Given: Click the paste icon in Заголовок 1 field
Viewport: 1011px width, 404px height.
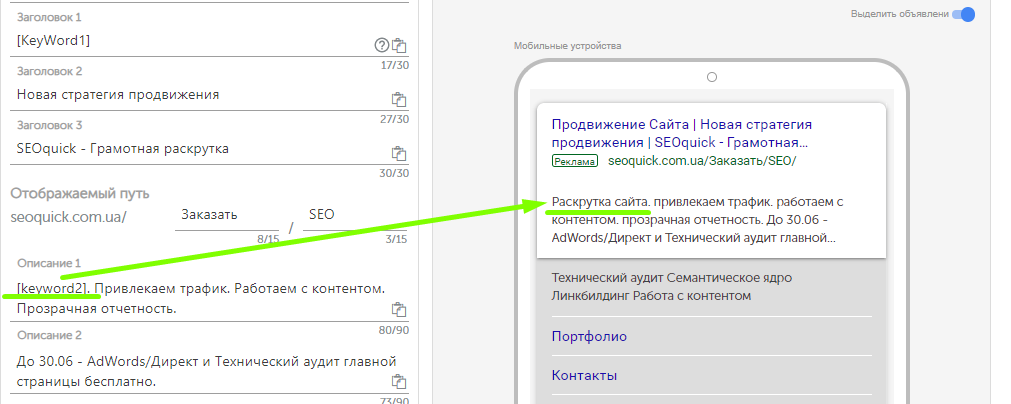Looking at the screenshot, I should click(x=400, y=45).
